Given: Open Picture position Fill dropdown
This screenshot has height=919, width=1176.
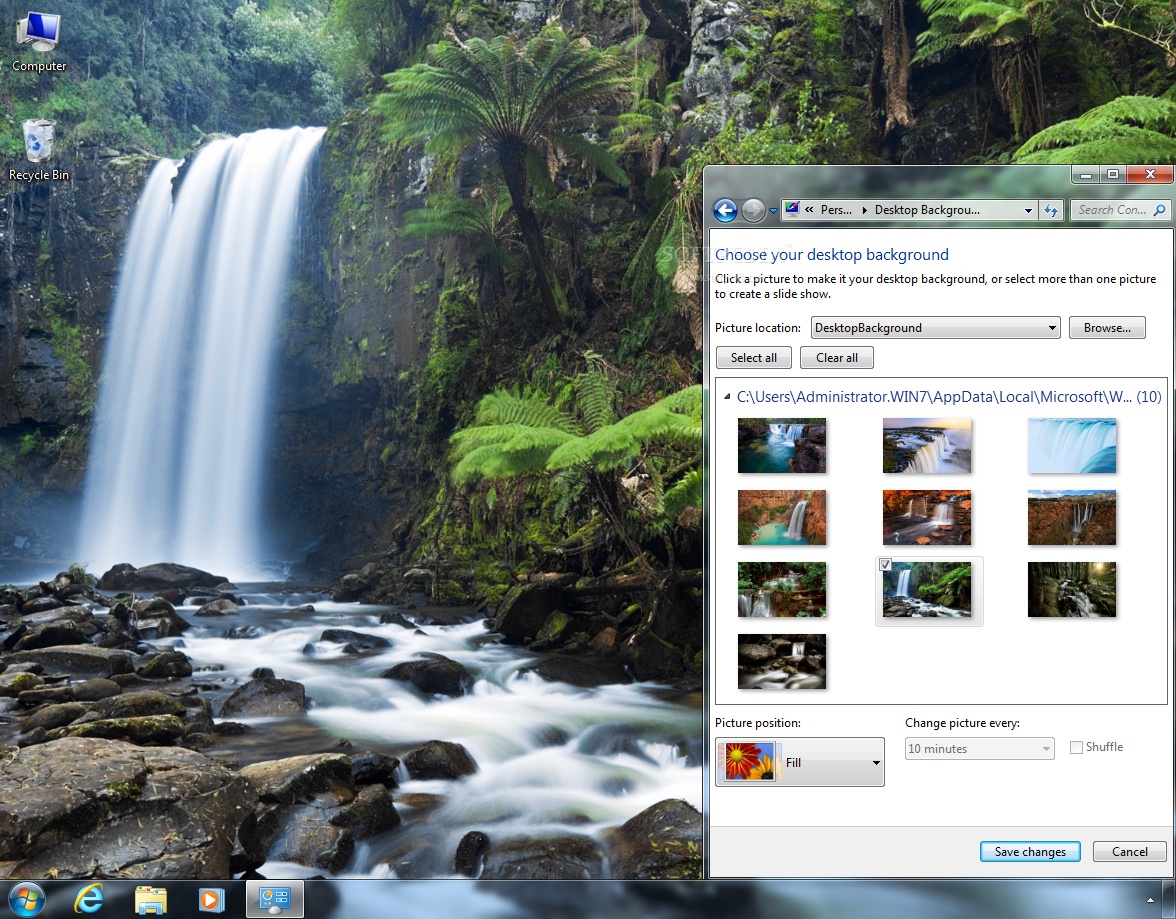Looking at the screenshot, I should click(x=800, y=762).
